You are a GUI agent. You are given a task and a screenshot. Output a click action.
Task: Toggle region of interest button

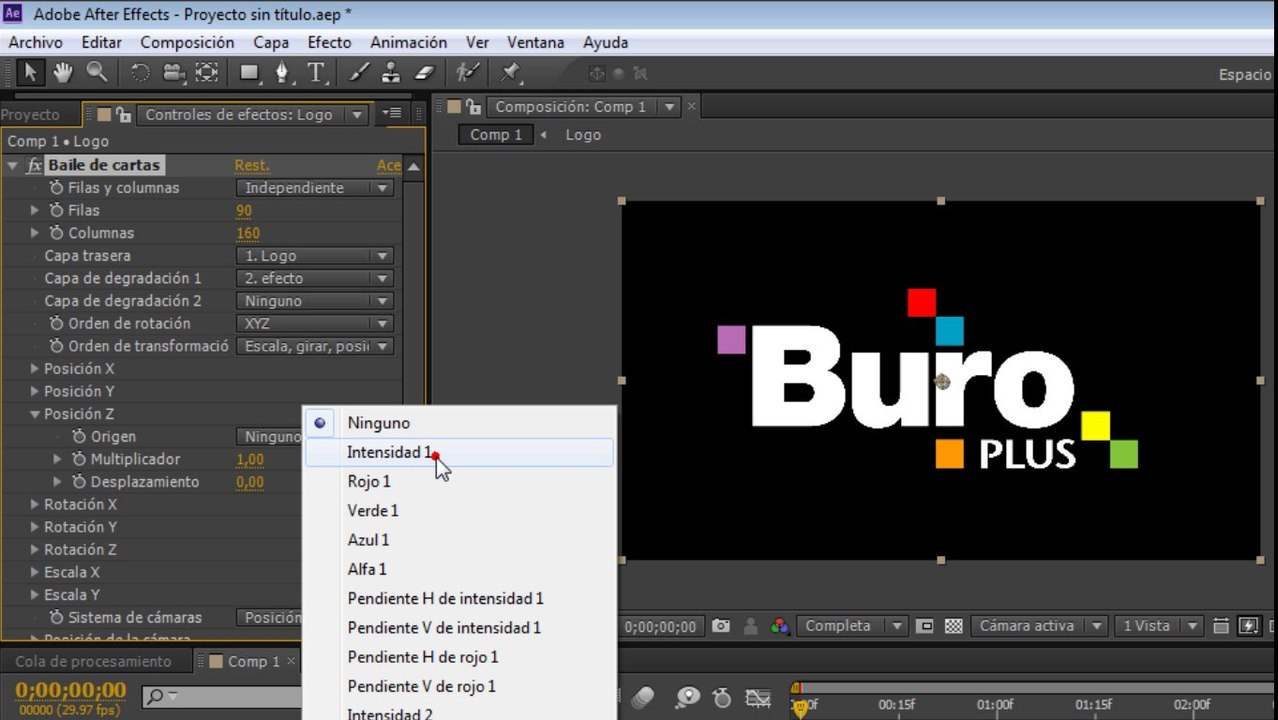[x=925, y=626]
